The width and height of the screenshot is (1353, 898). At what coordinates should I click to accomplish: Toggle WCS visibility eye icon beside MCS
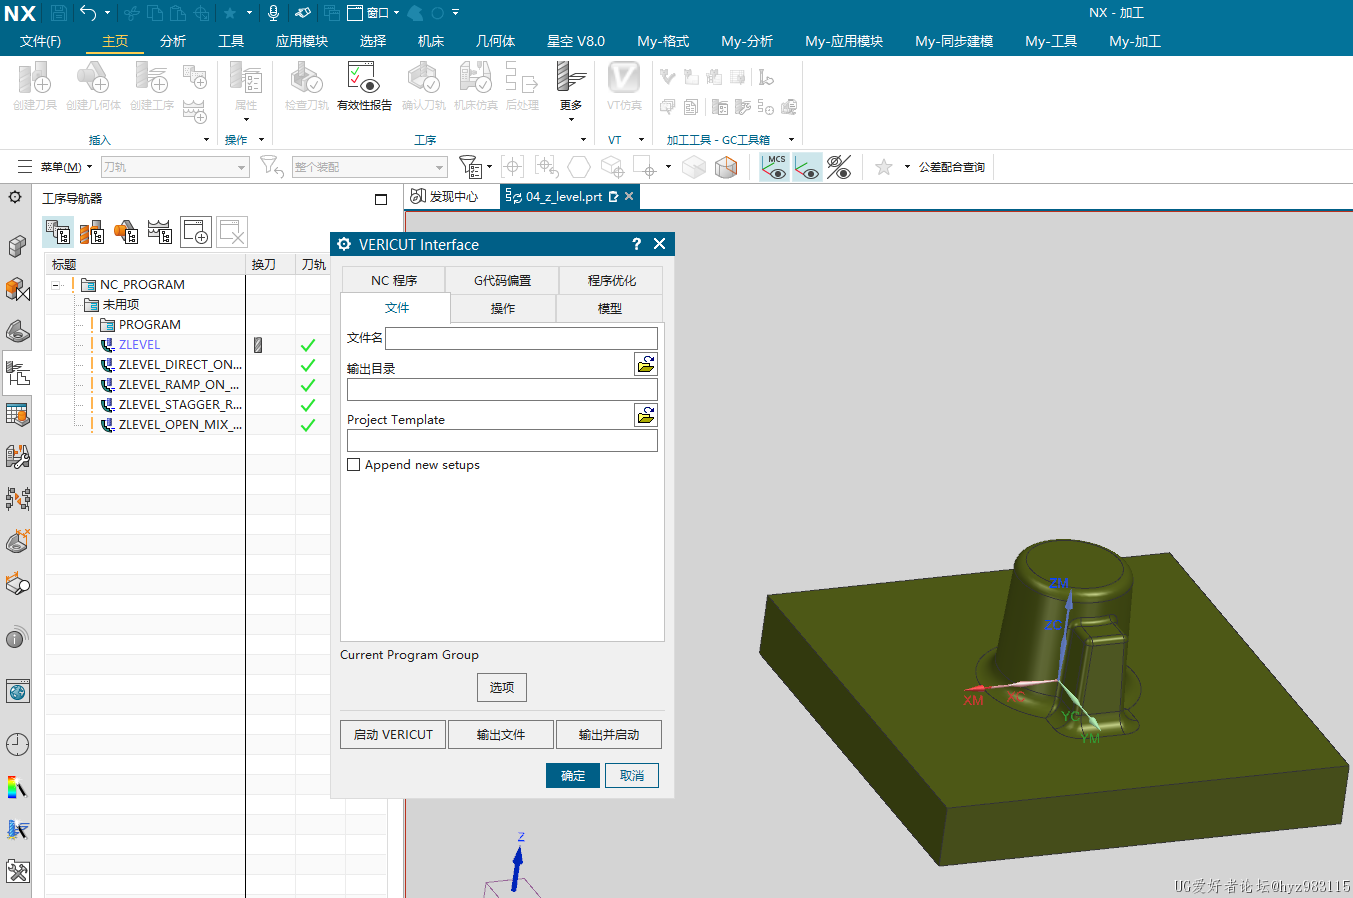807,167
